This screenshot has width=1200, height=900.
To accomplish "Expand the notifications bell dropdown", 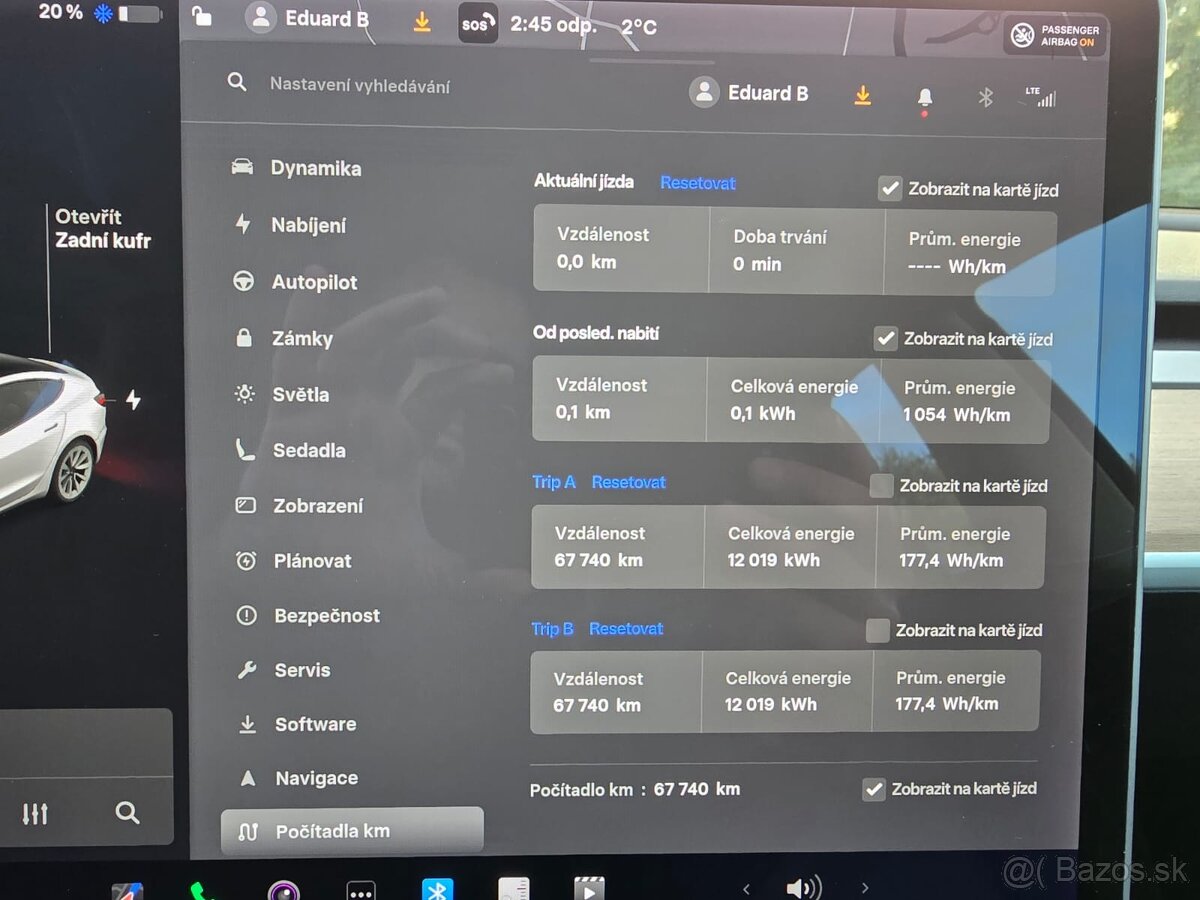I will pyautogui.click(x=924, y=95).
